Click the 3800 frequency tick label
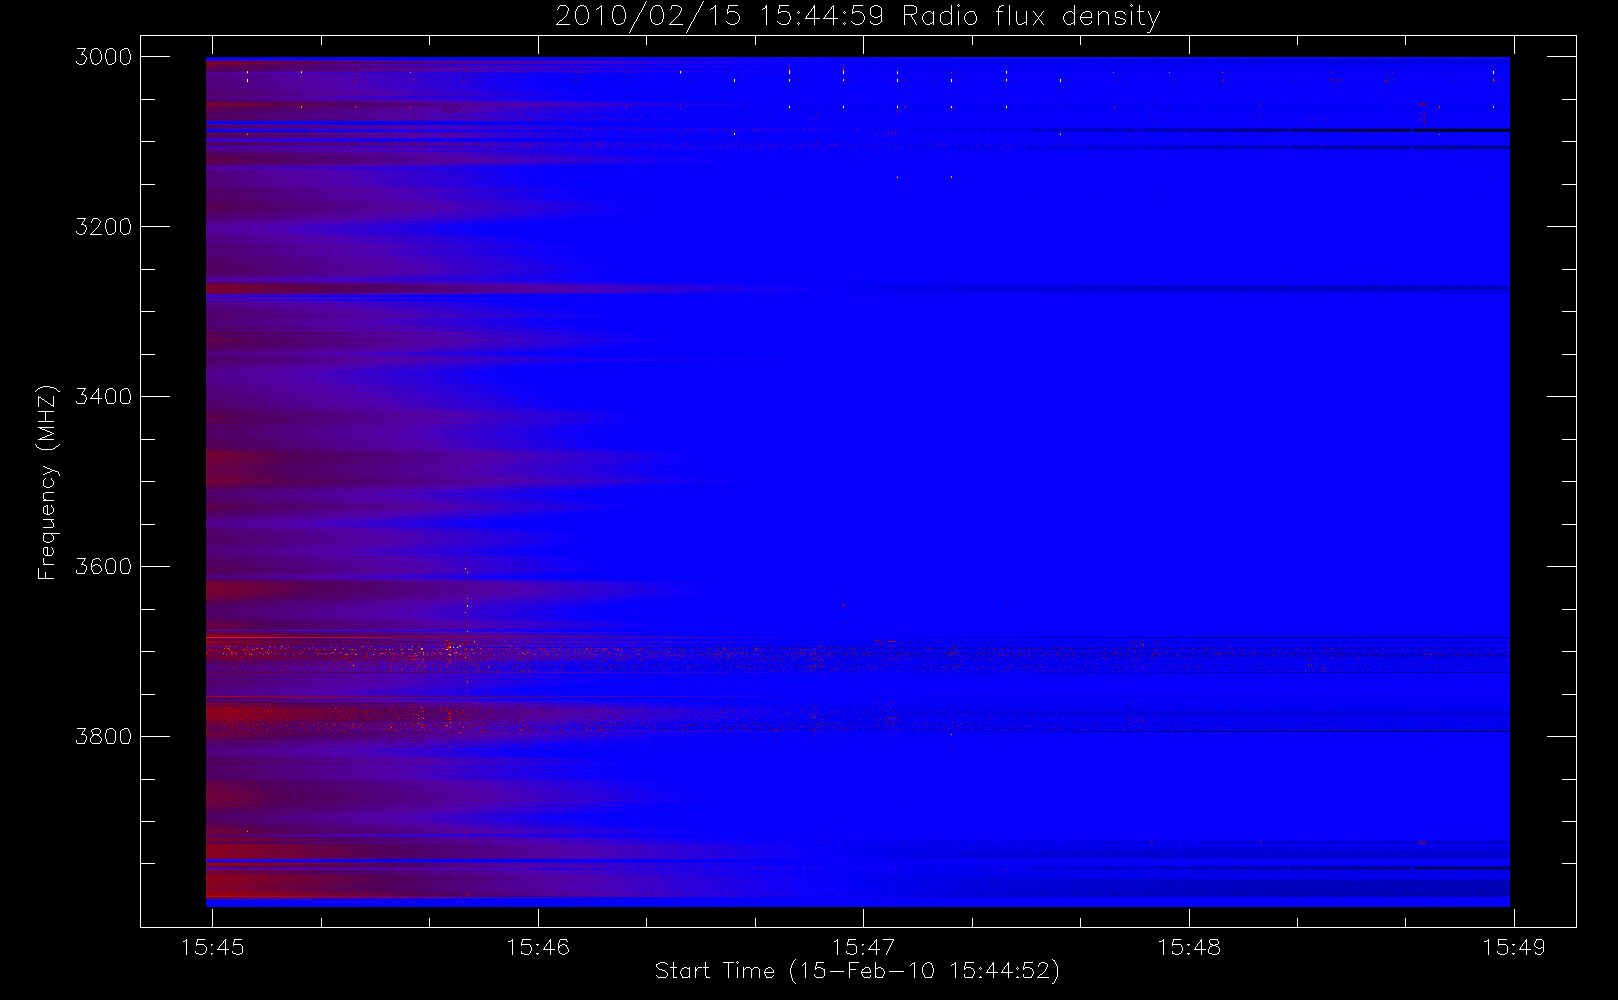The image size is (1618, 1000). (x=104, y=737)
